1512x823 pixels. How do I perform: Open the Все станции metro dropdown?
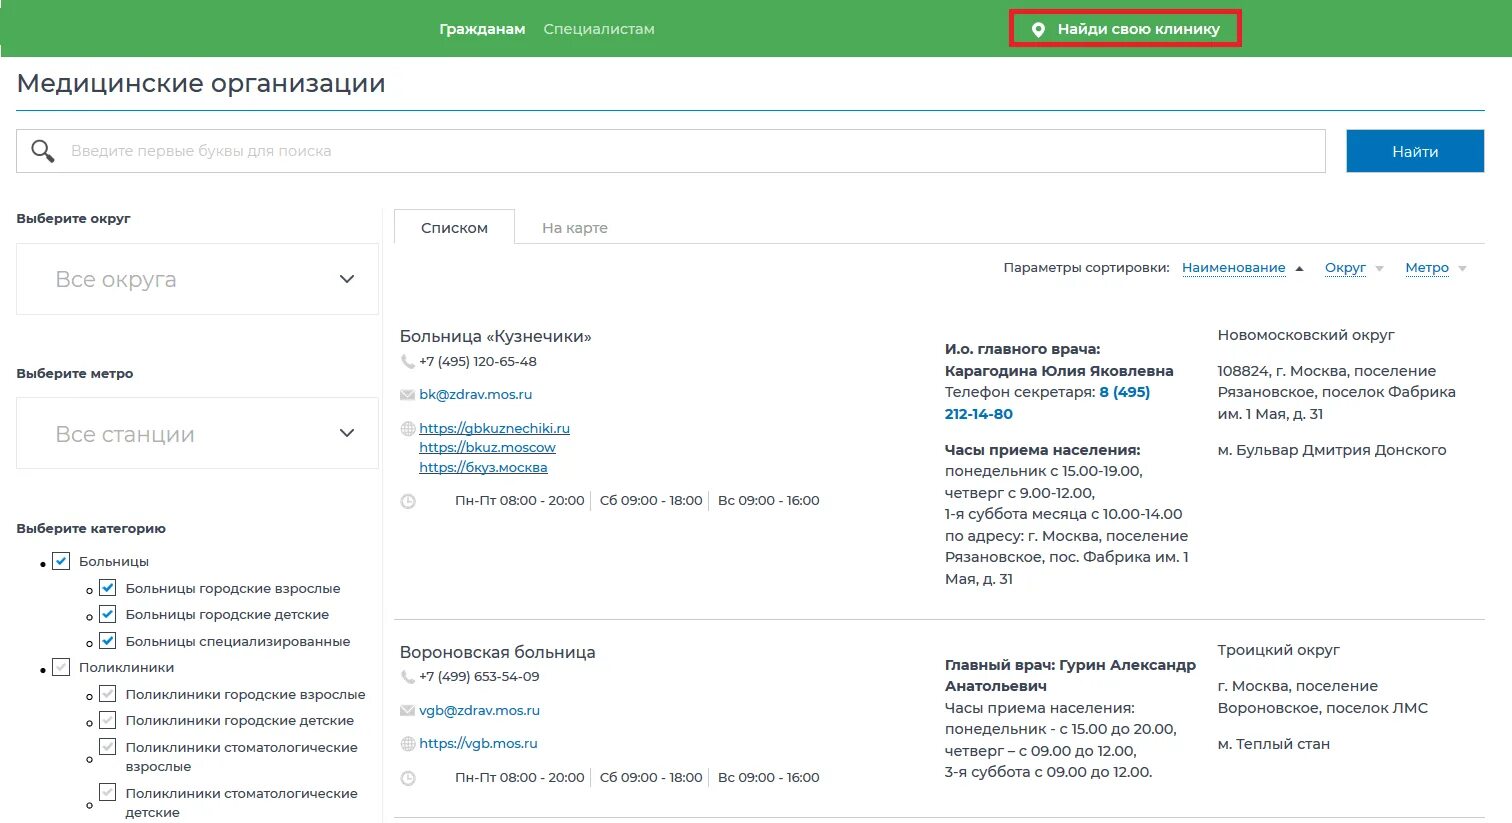pos(197,434)
